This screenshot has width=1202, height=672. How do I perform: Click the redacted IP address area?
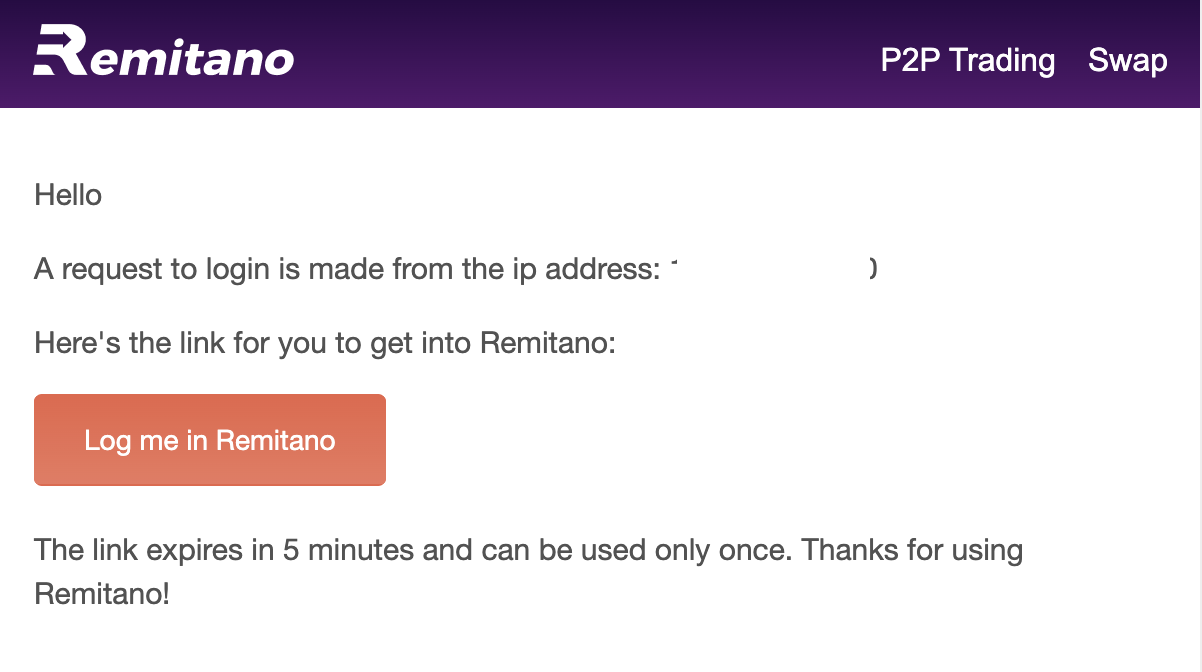pyautogui.click(x=770, y=269)
